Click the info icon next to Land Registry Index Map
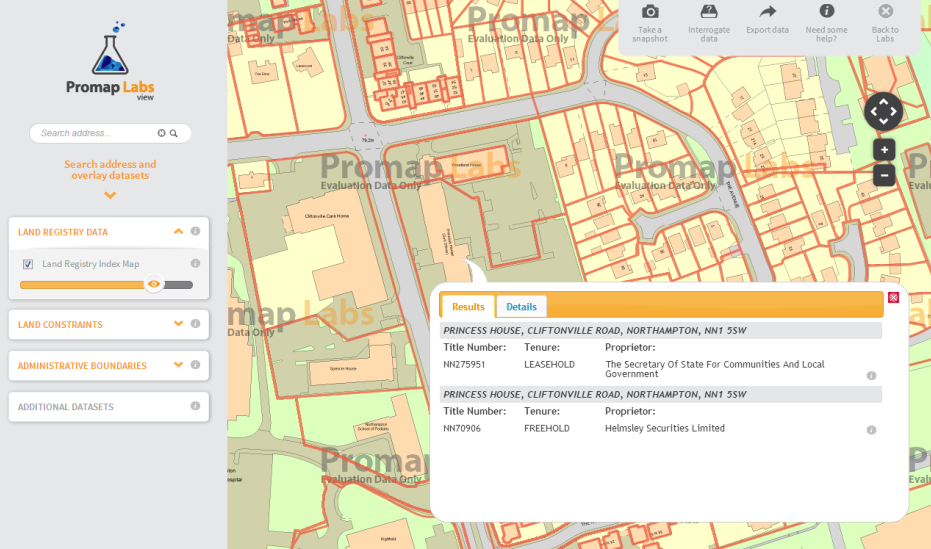The image size is (931, 549). click(195, 264)
